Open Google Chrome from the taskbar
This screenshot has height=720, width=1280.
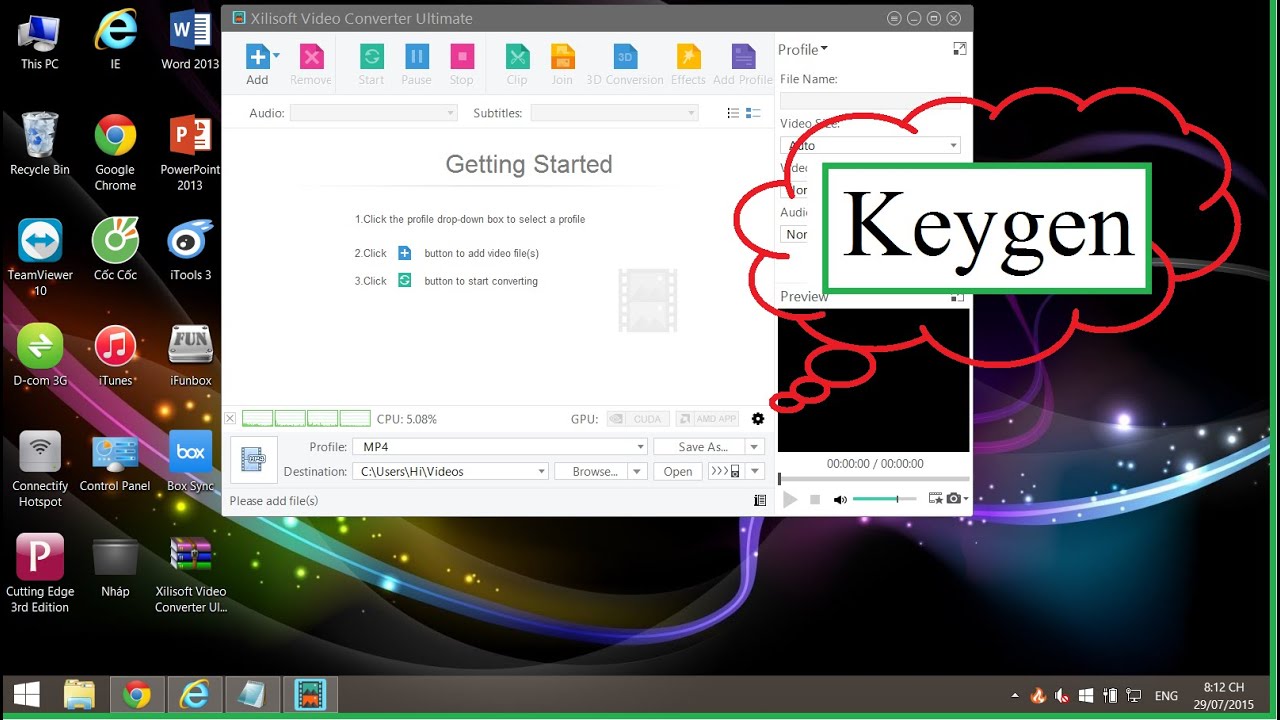[x=136, y=694]
